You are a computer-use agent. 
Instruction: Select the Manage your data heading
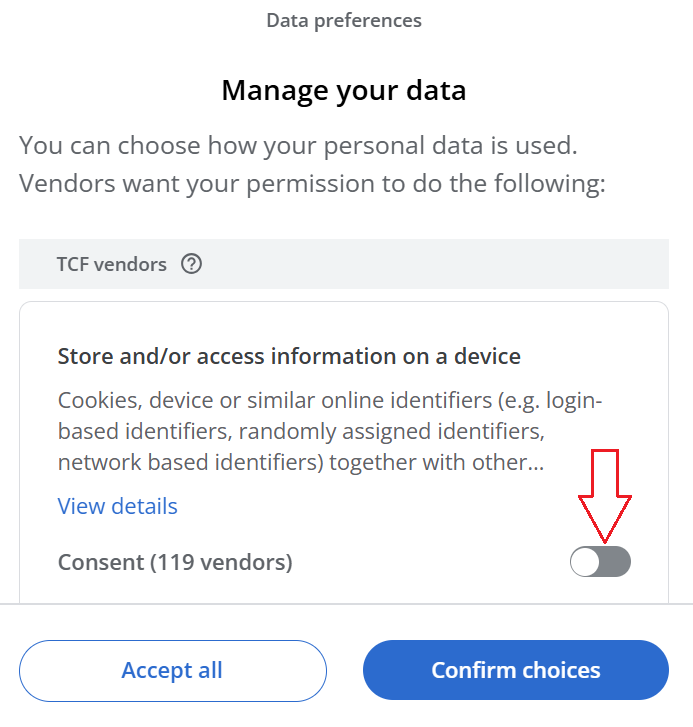pos(344,91)
